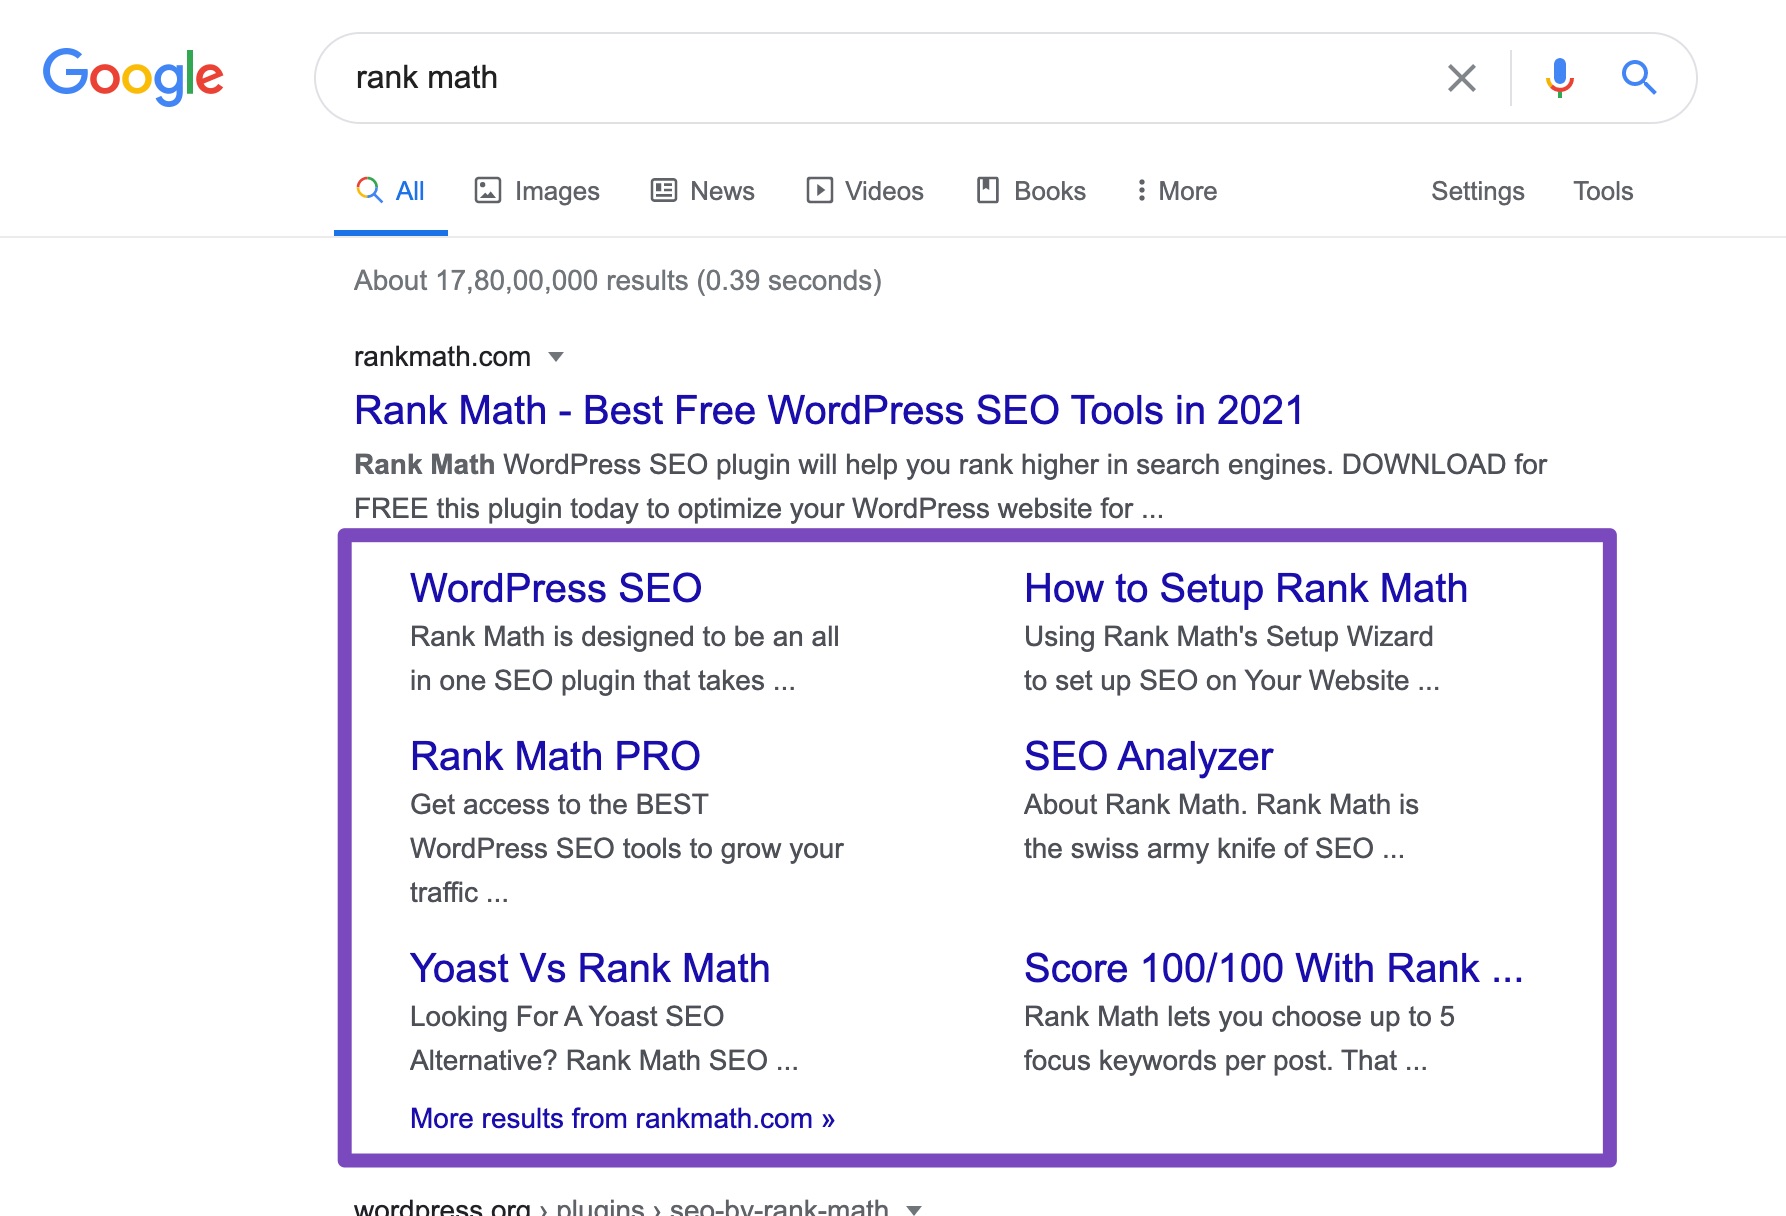Open the WordPress SEO sitelink
The height and width of the screenshot is (1216, 1786).
click(556, 588)
